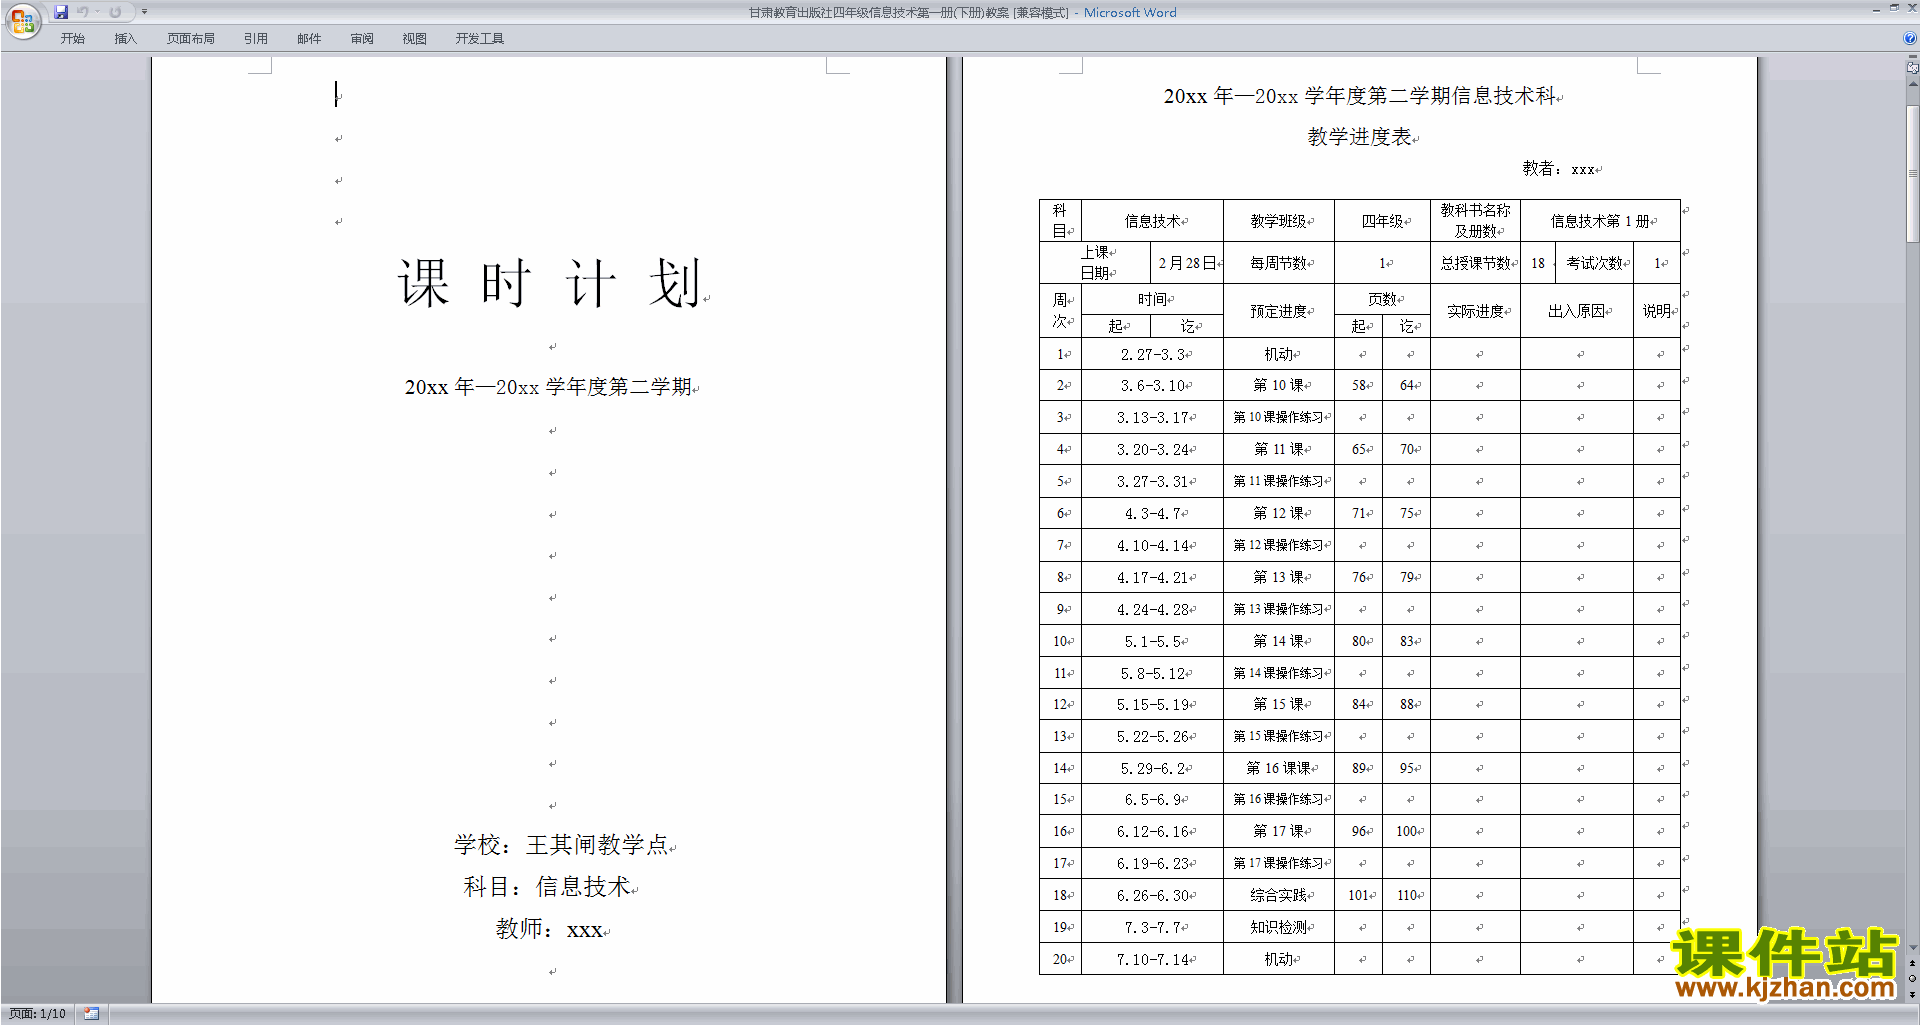
Task: Click the 科目：信息技术 line
Action: (x=547, y=887)
